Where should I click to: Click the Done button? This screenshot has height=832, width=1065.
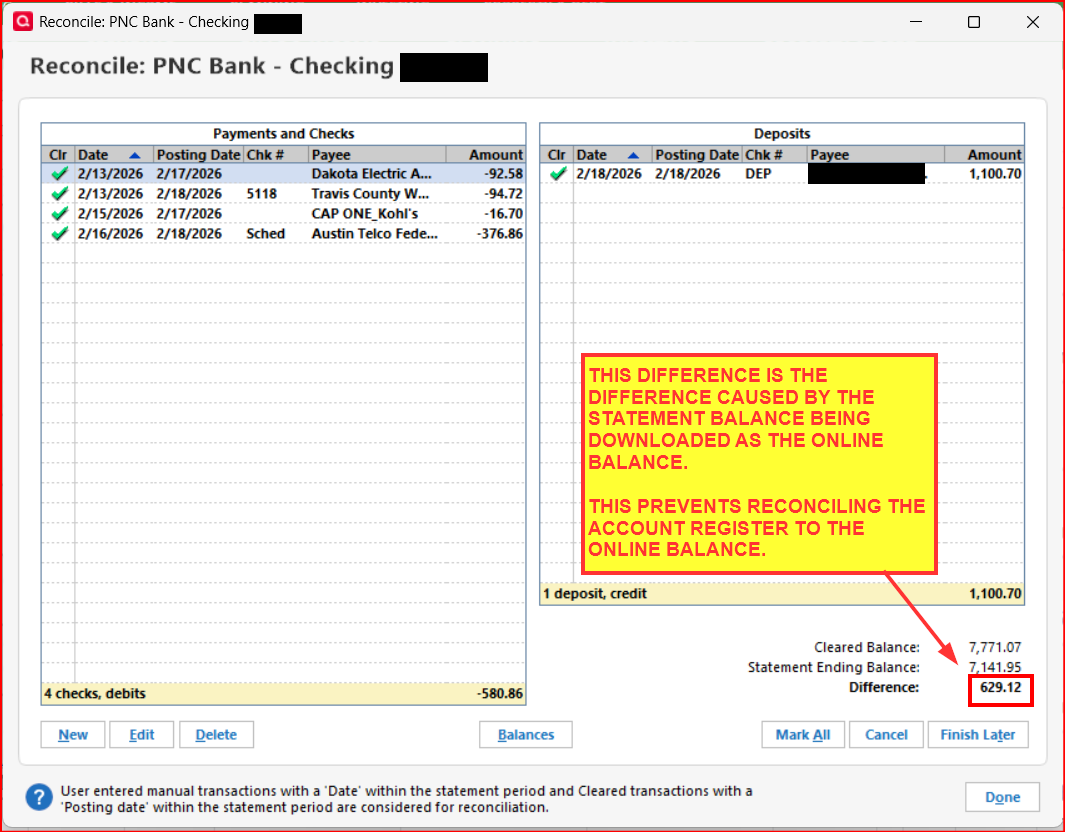tap(1003, 797)
